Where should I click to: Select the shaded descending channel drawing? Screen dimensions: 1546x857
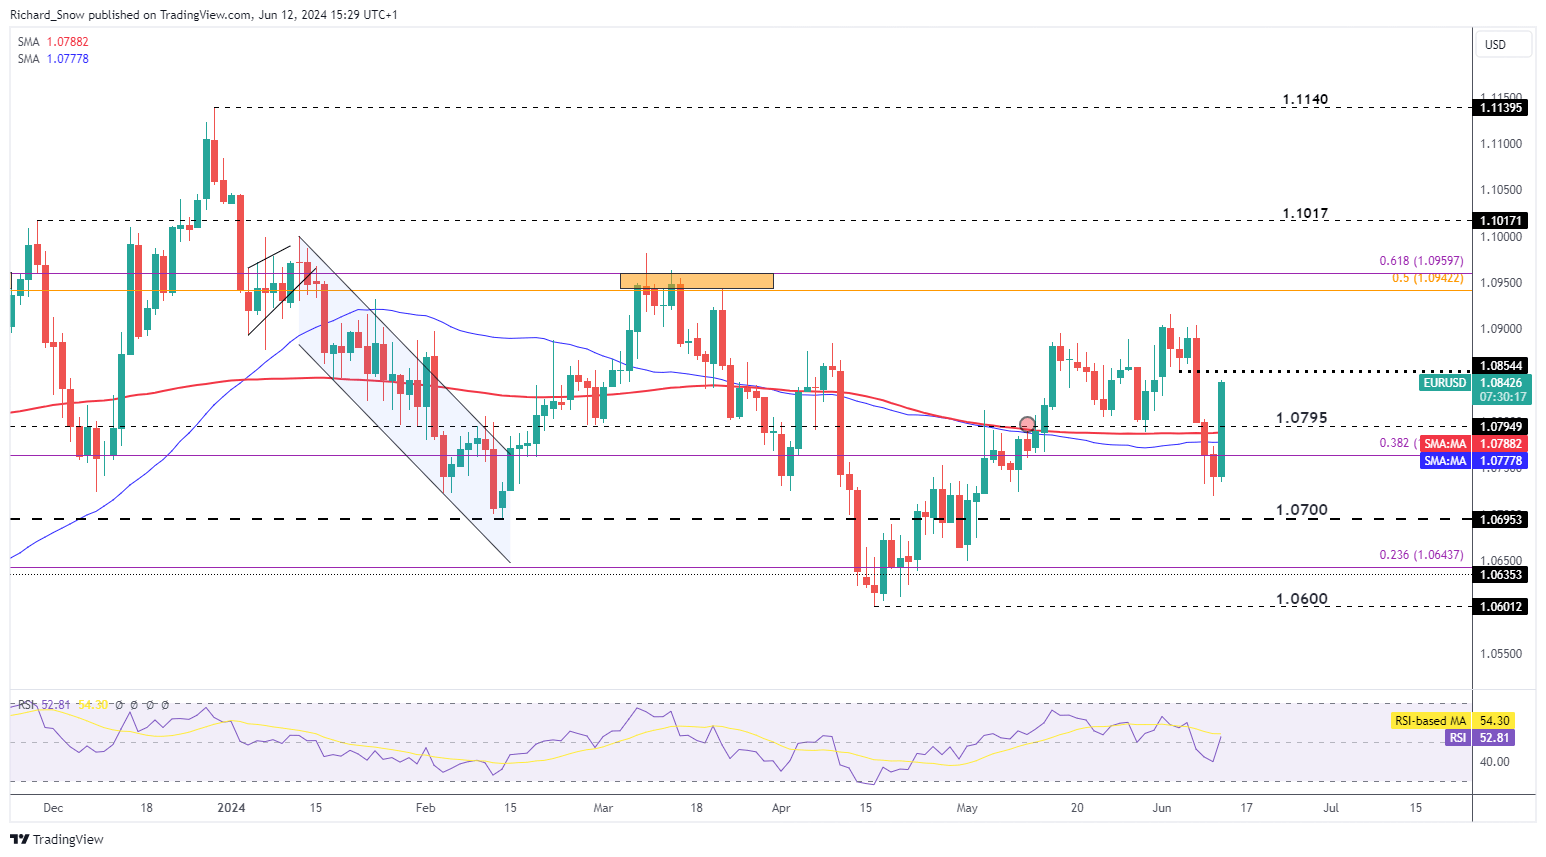pos(405,400)
